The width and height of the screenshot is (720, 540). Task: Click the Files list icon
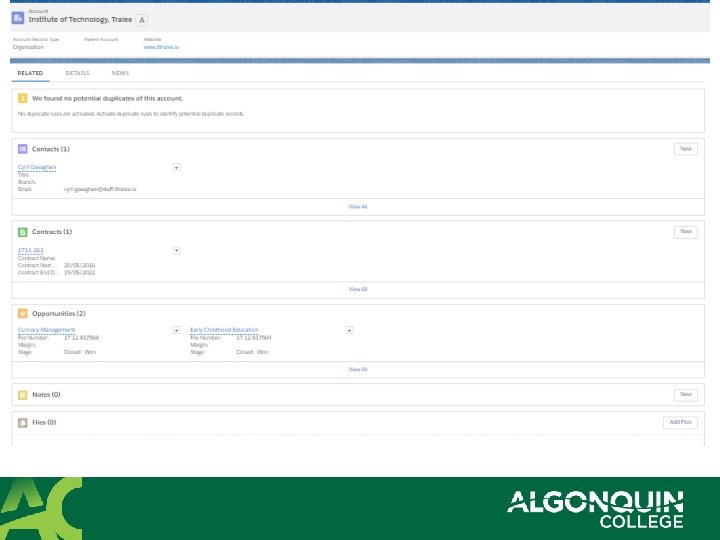[x=22, y=422]
